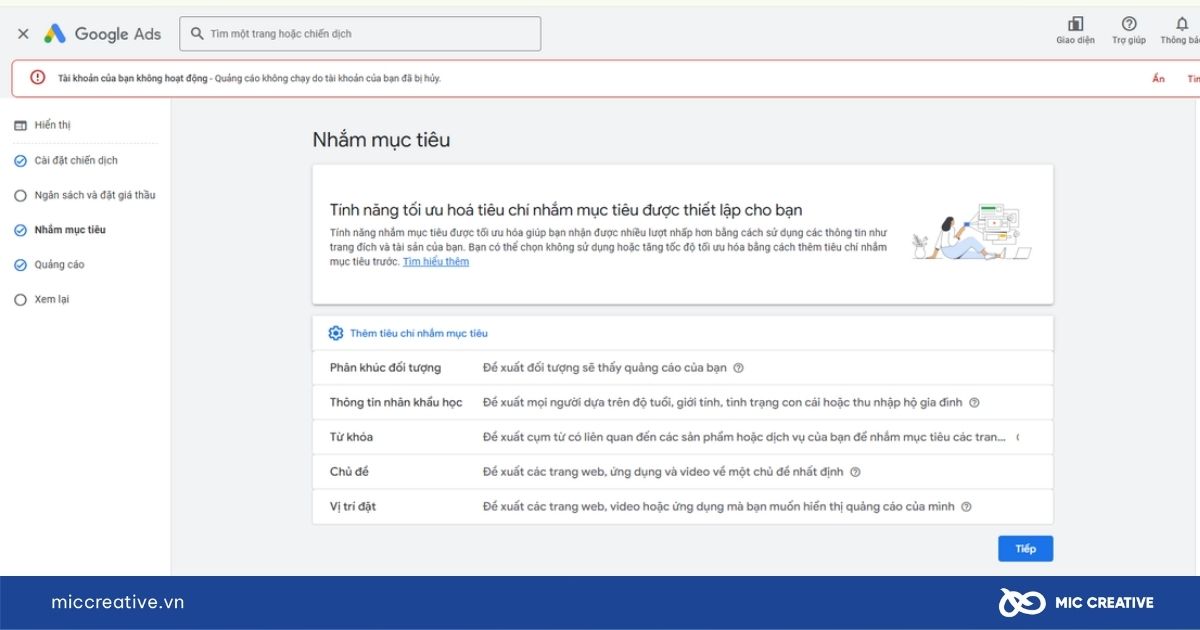Screen dimensions: 1200x630
Task: Go to Cài đặt chiến dịch step
Action: [76, 160]
